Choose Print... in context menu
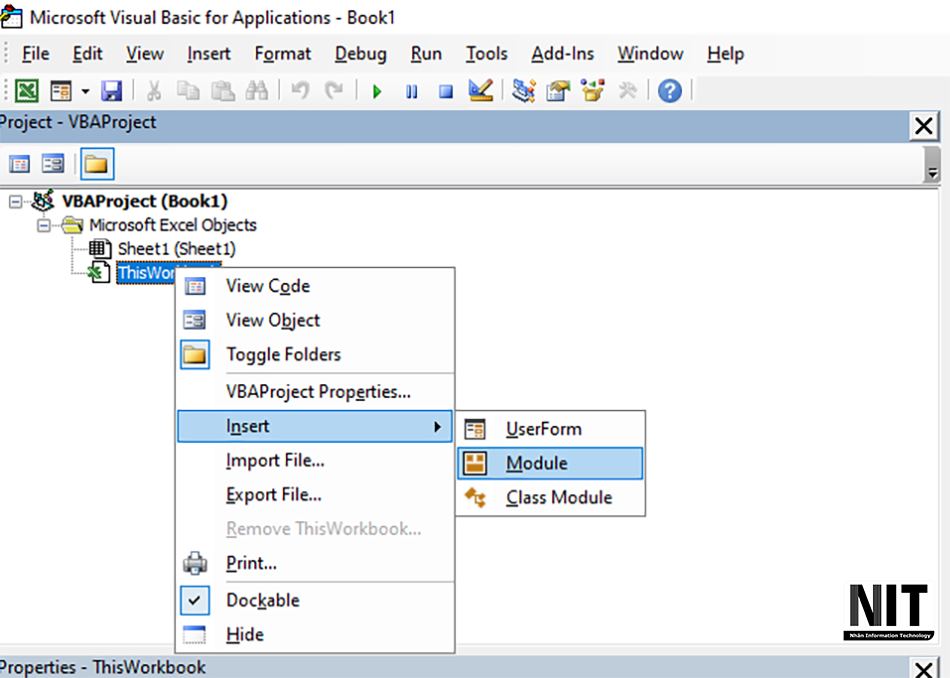Viewport: 950px width, 678px height. tap(315, 563)
